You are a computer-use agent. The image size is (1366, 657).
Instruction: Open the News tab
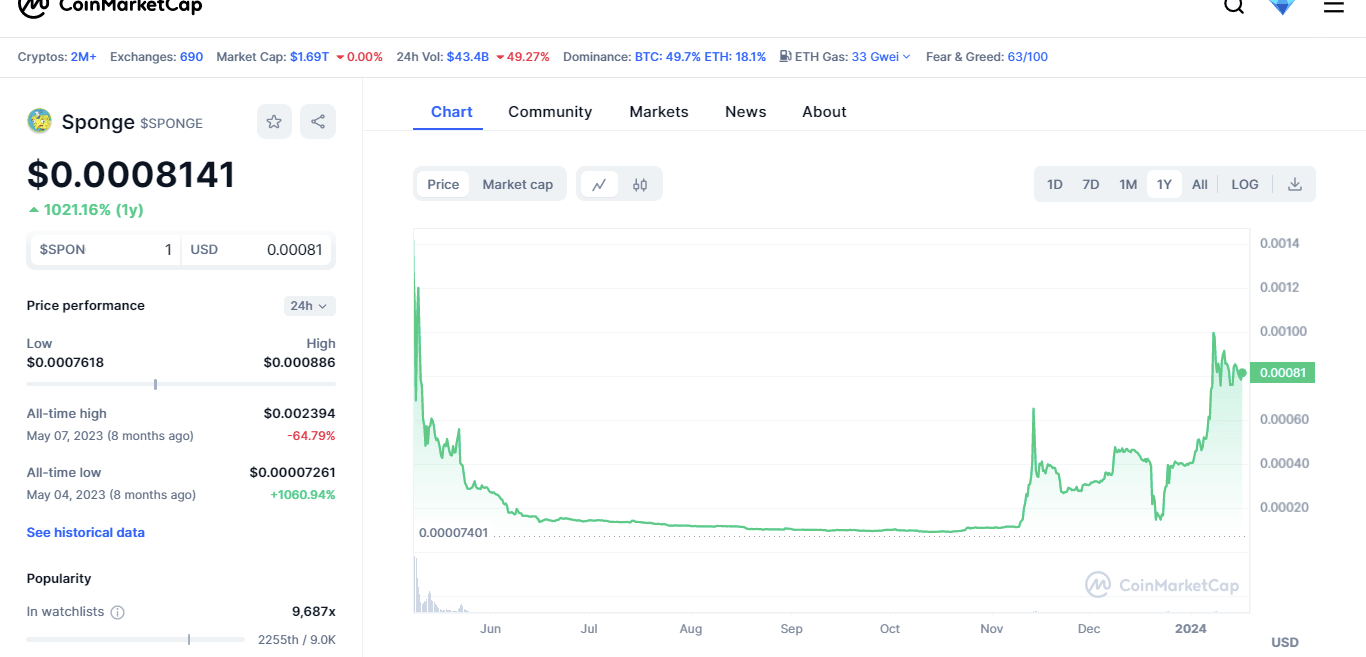pyautogui.click(x=746, y=112)
